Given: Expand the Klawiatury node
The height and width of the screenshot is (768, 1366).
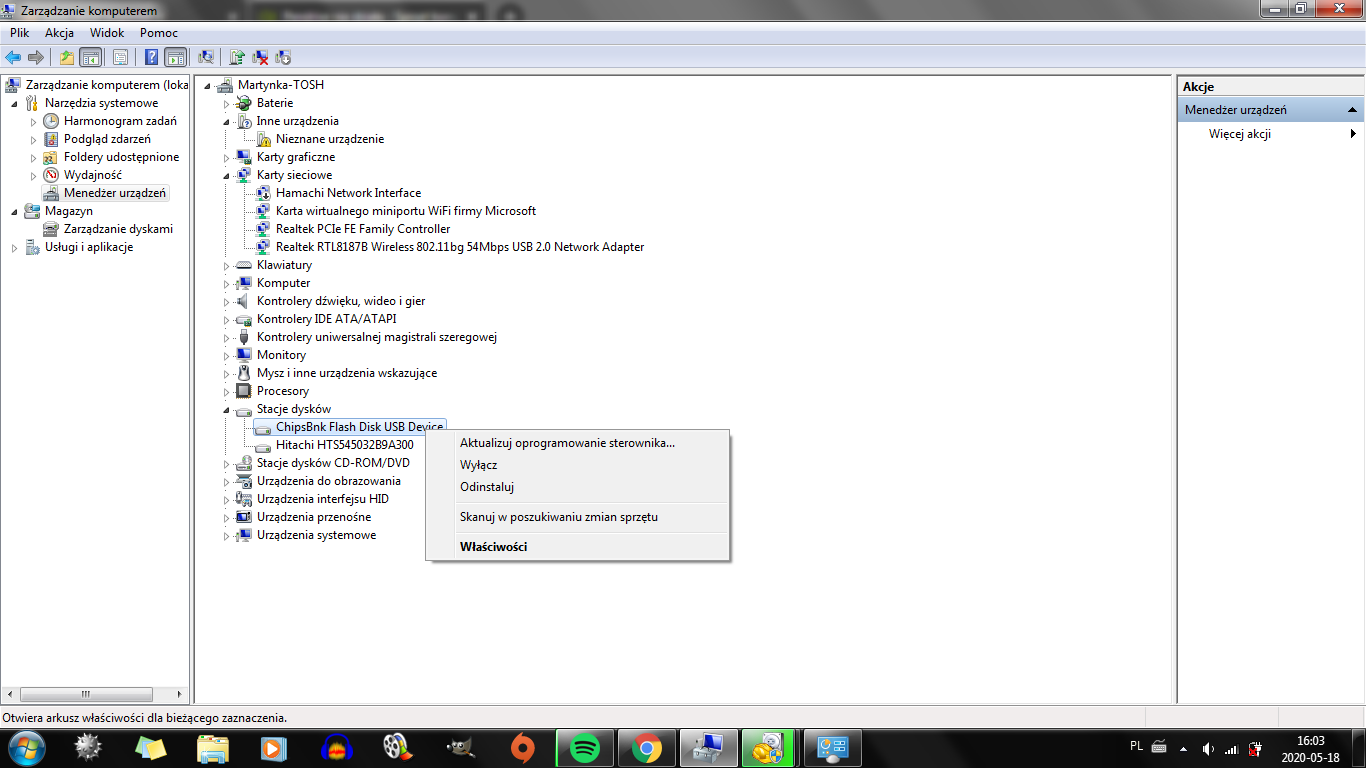Looking at the screenshot, I should click(226, 265).
